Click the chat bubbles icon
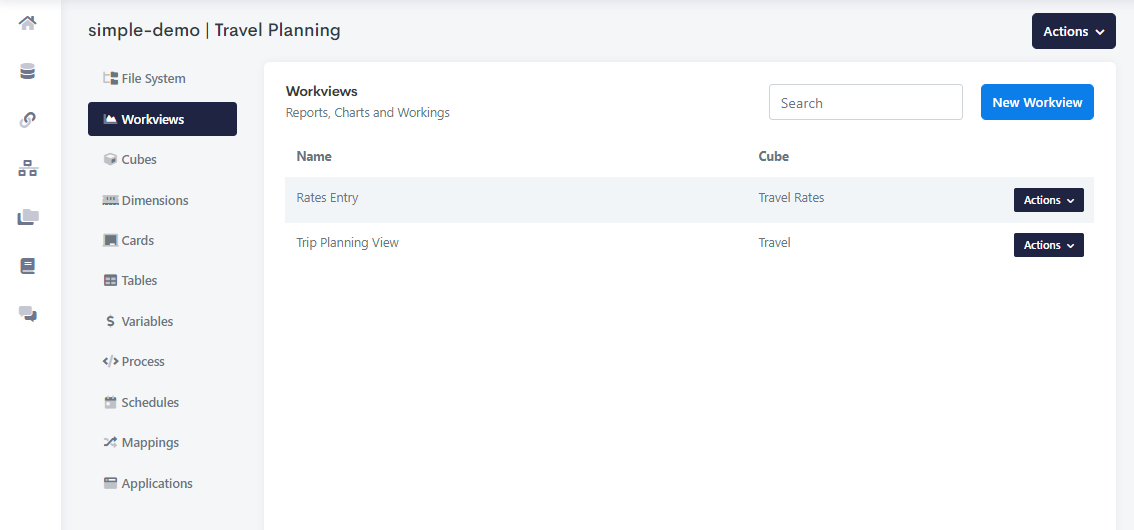Viewport: 1134px width, 530px height. (28, 314)
